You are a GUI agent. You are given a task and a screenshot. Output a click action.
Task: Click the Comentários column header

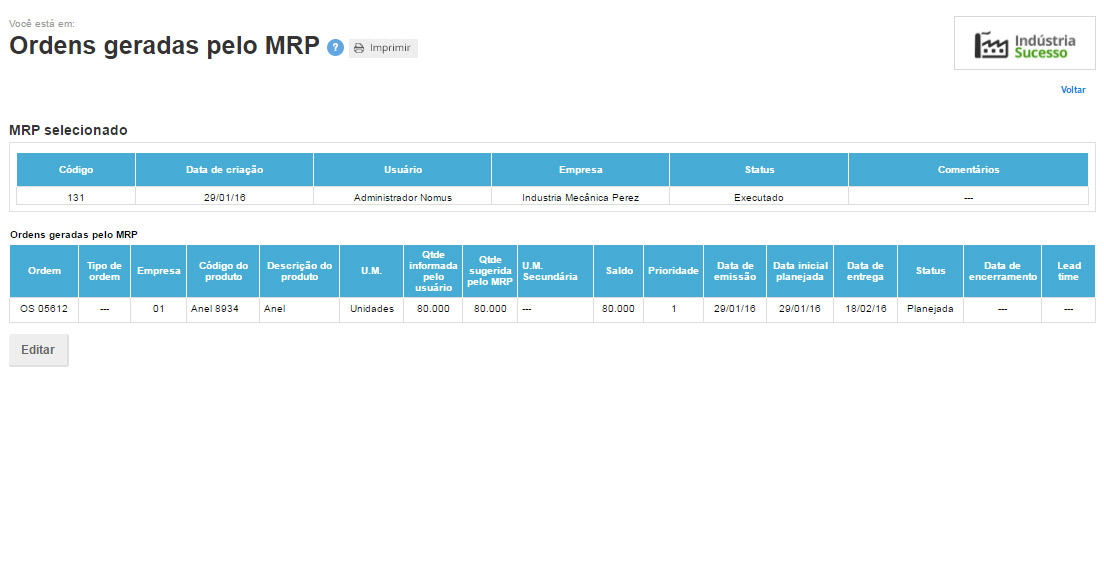968,170
